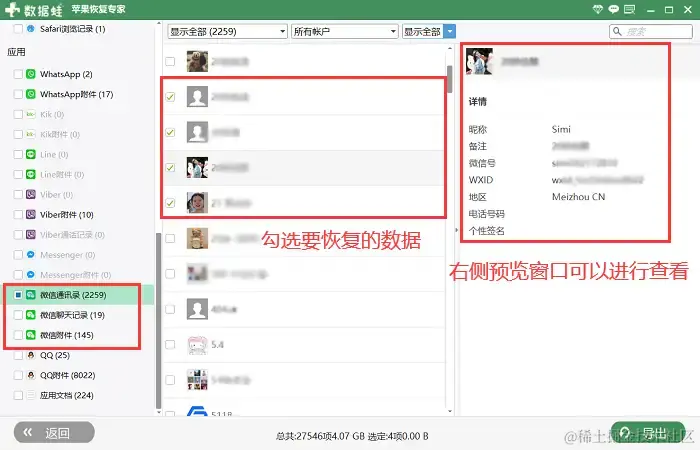Viewport: 700px width, 450px height.
Task: Click contact list scrollbar up arrow
Action: click(450, 49)
